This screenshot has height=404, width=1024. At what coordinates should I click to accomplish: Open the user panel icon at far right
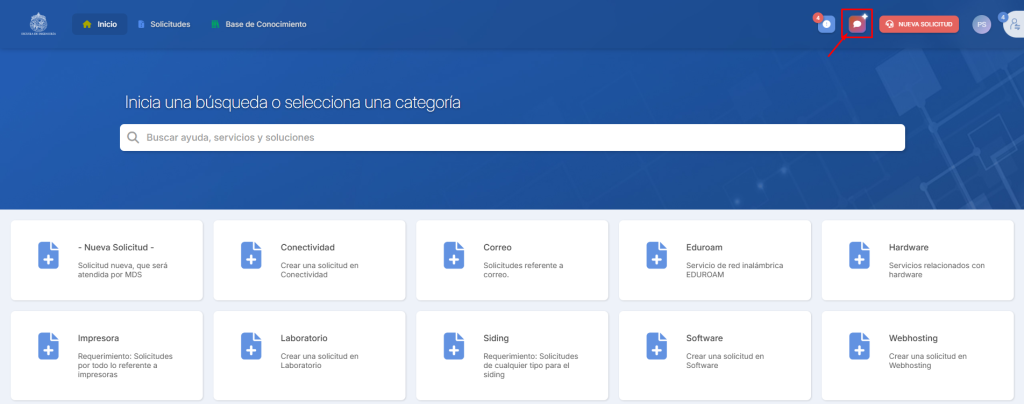coord(1014,25)
